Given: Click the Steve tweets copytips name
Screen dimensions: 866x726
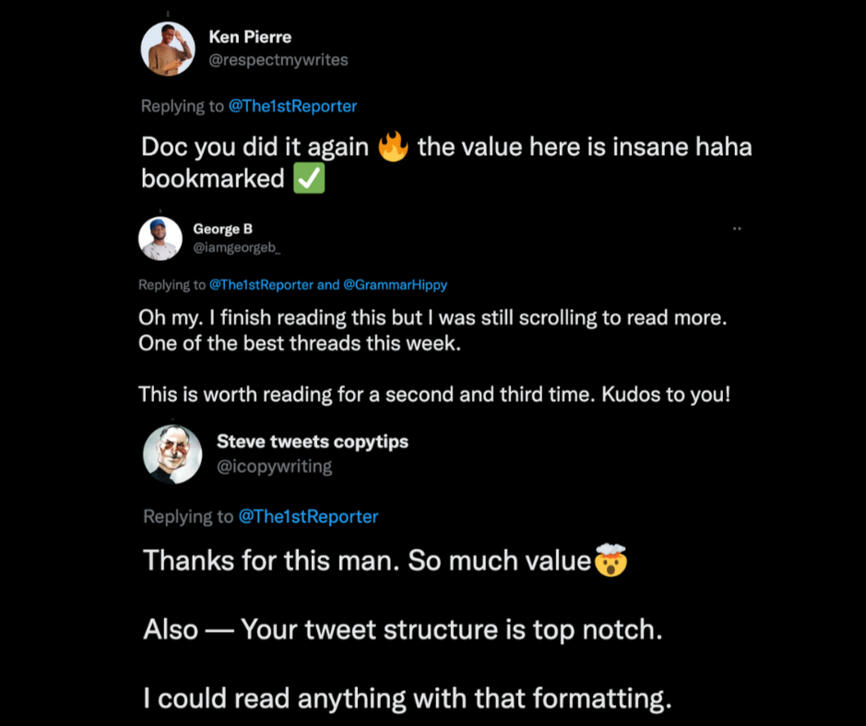Looking at the screenshot, I should tap(312, 441).
